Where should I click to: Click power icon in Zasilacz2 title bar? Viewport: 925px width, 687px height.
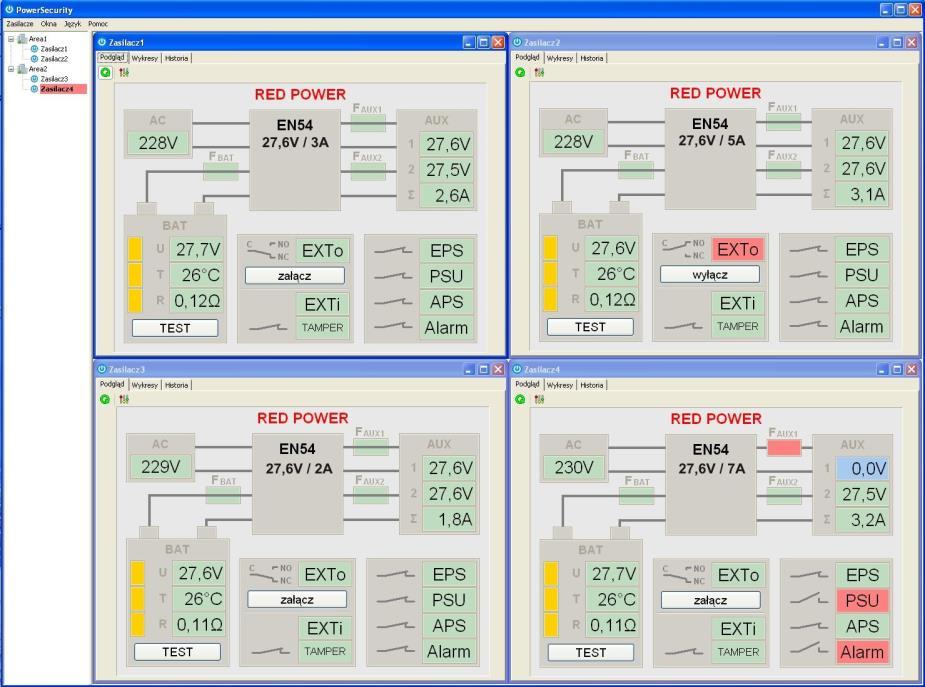tap(517, 42)
